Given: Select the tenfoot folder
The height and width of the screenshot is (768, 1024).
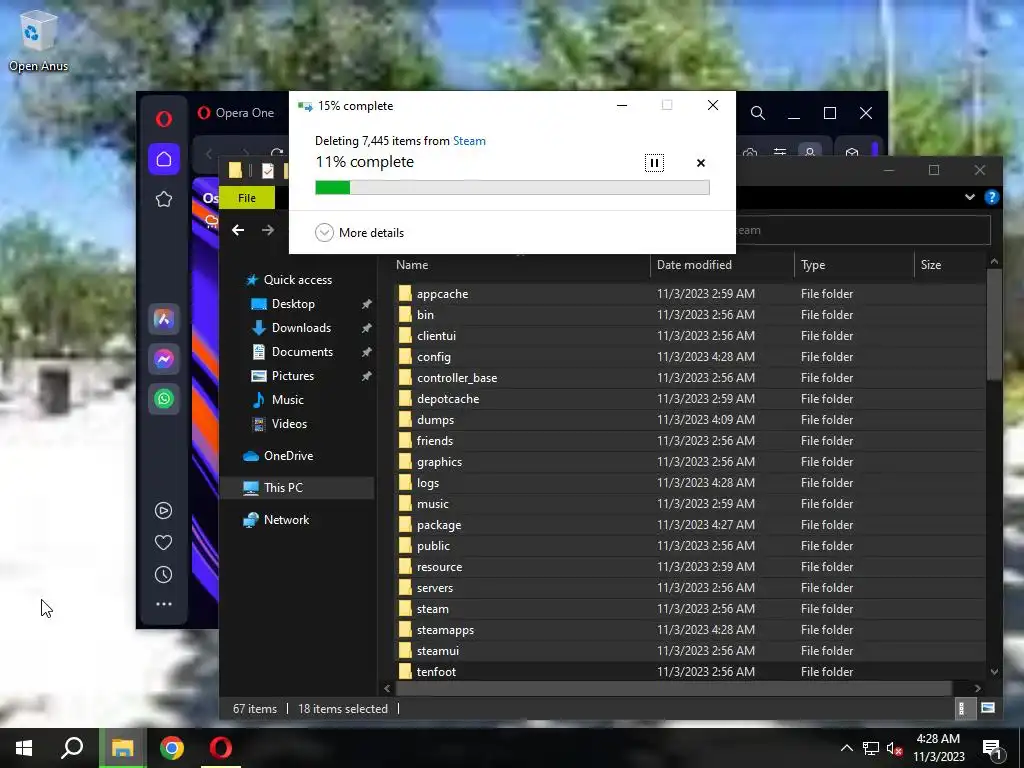Looking at the screenshot, I should tap(689, 671).
